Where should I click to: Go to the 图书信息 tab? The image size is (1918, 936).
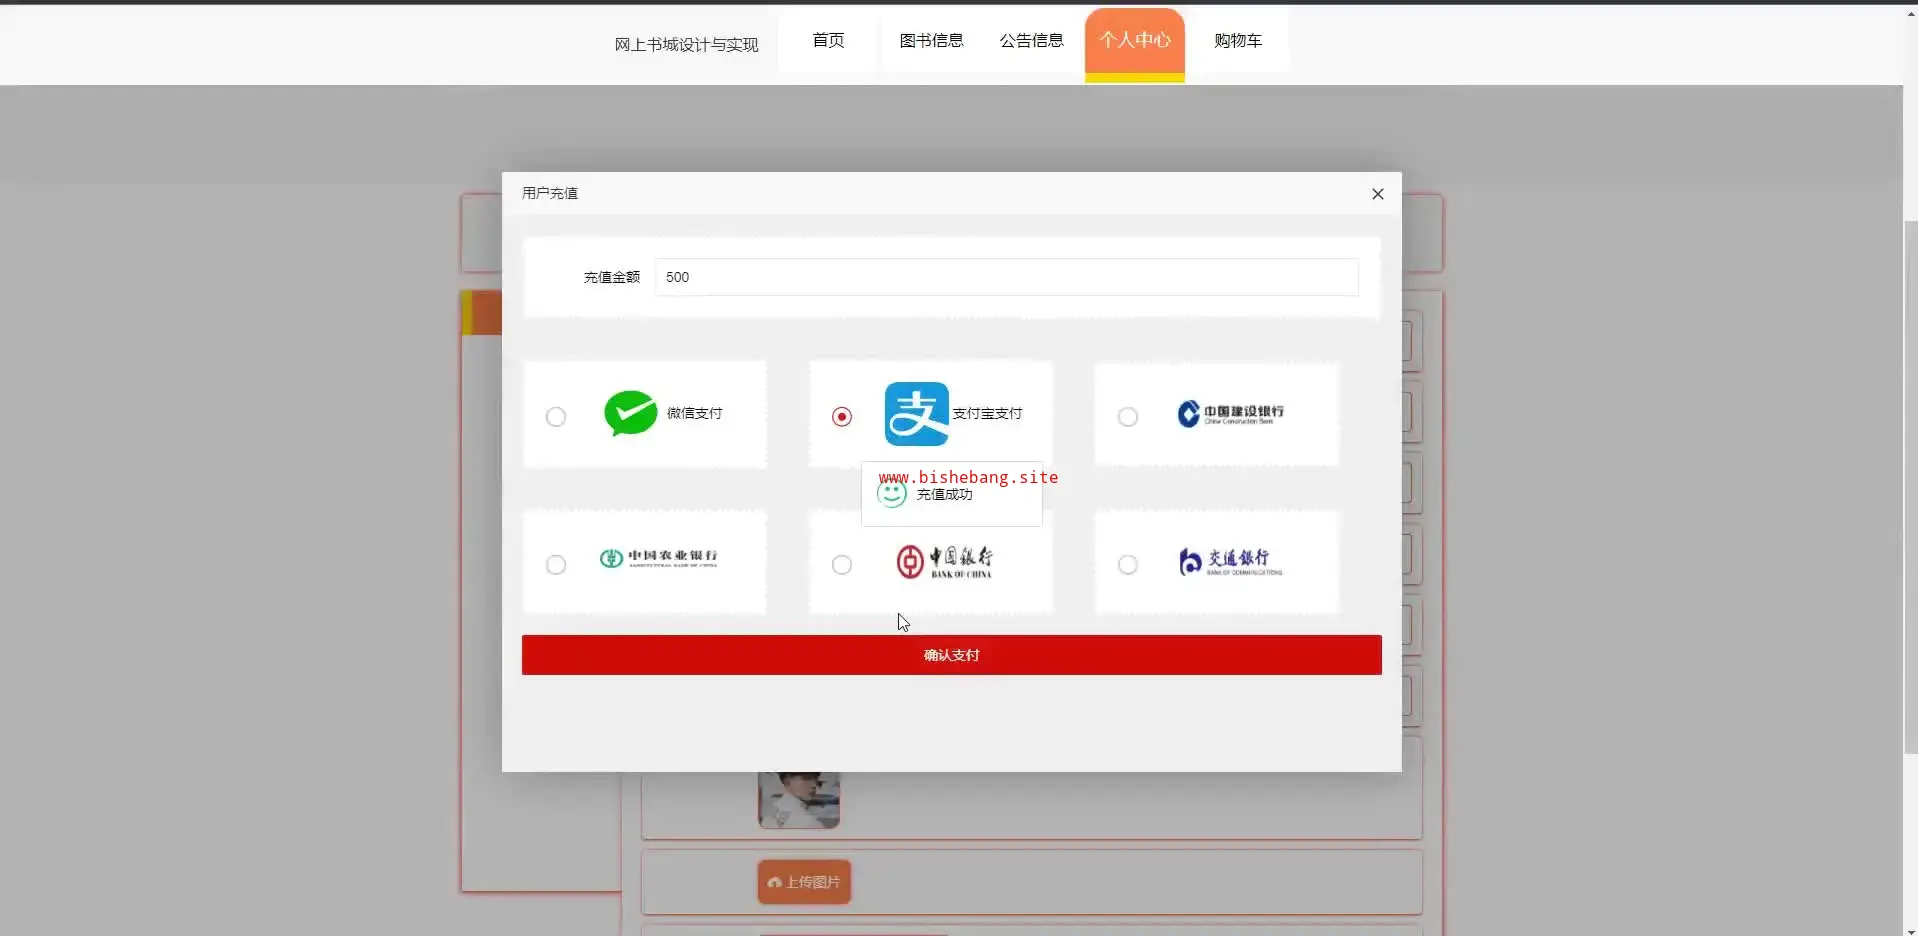click(931, 41)
